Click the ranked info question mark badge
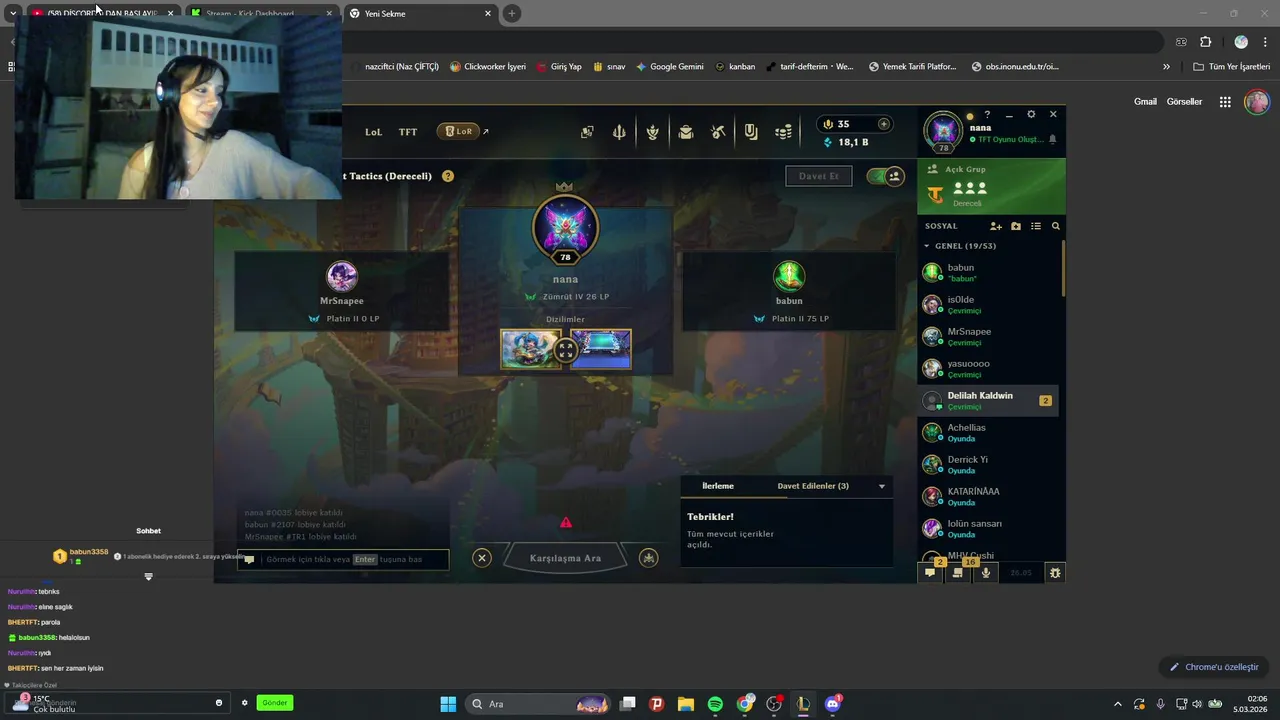 [448, 176]
